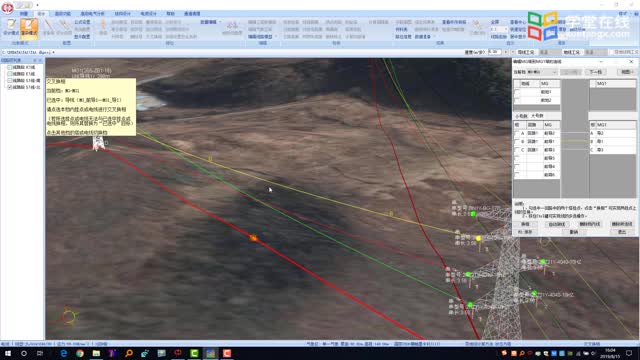Open Cortana search circle in taskbar
Viewport: 640px width, 360px height.
click(x=24, y=353)
